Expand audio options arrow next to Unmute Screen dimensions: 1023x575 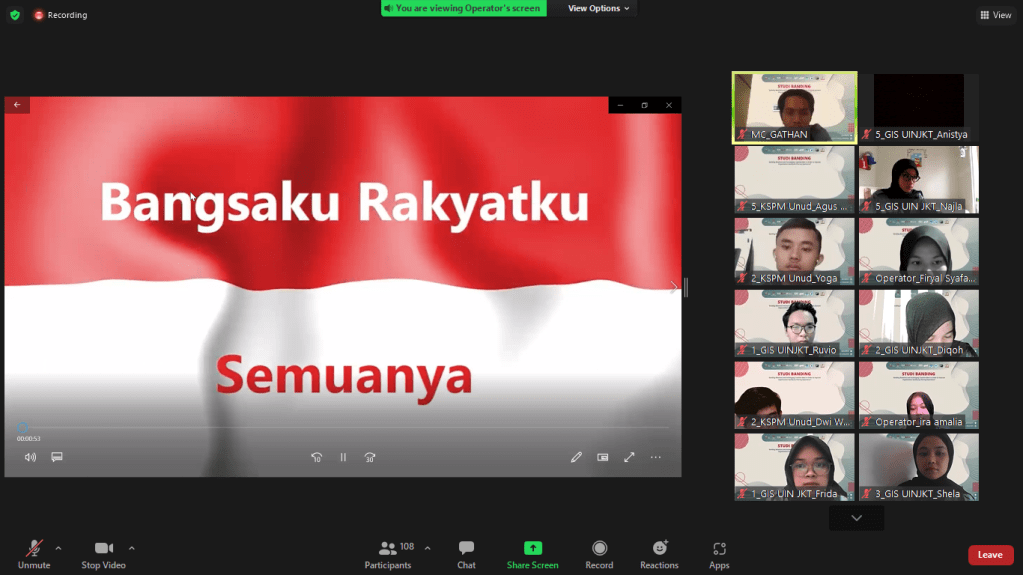tap(58, 548)
